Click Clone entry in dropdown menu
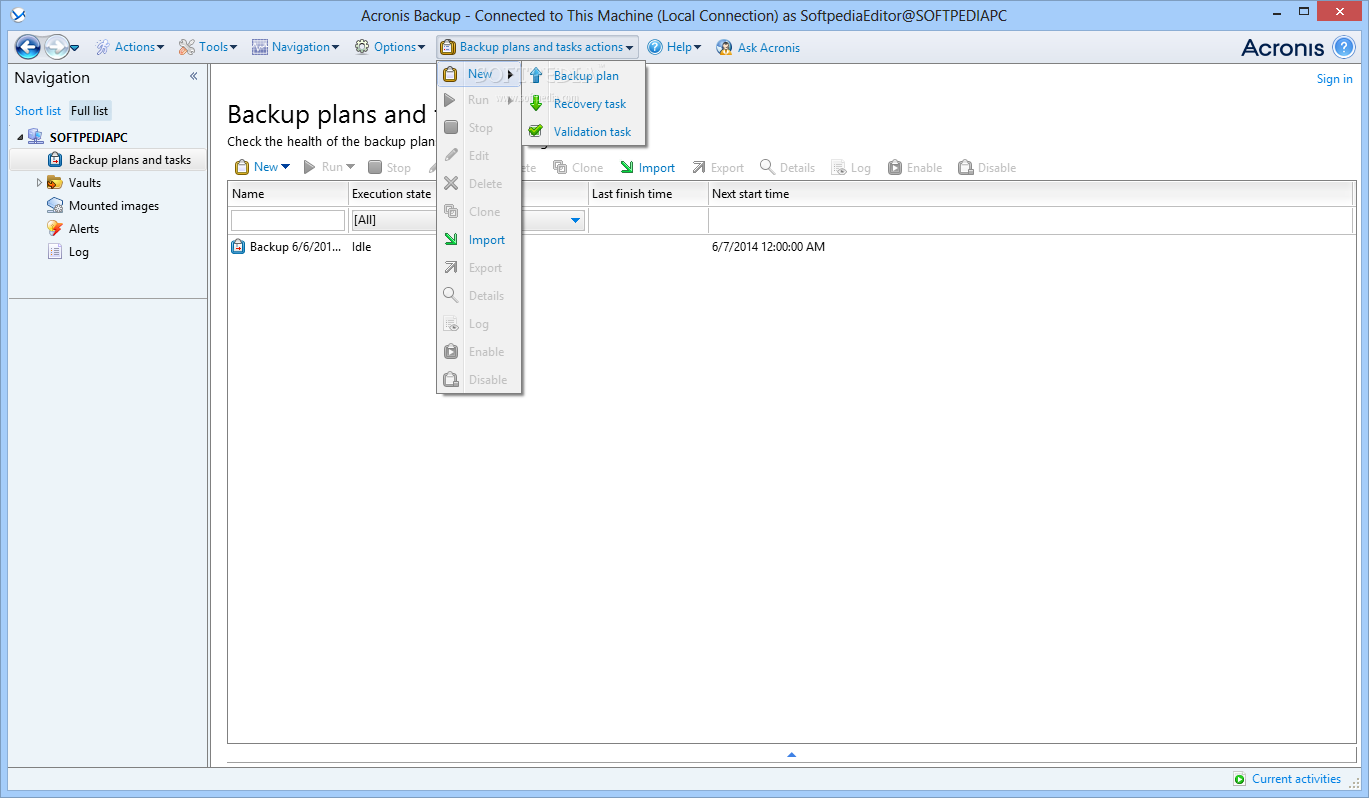 tap(479, 212)
